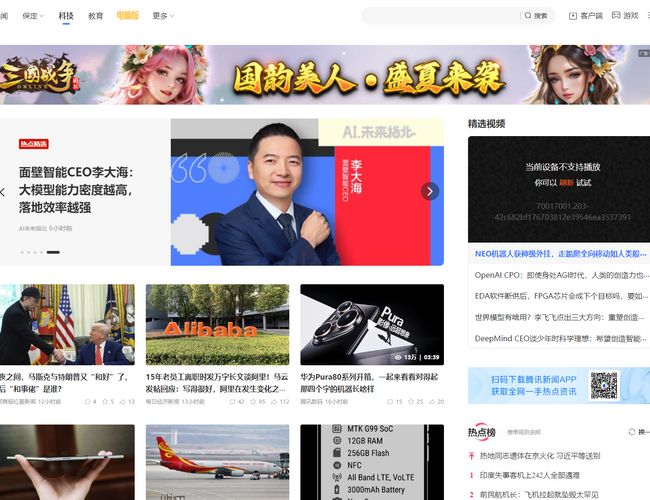Click the 广告 ad badge on banner
Viewport: 650px width, 500px height.
point(644,53)
